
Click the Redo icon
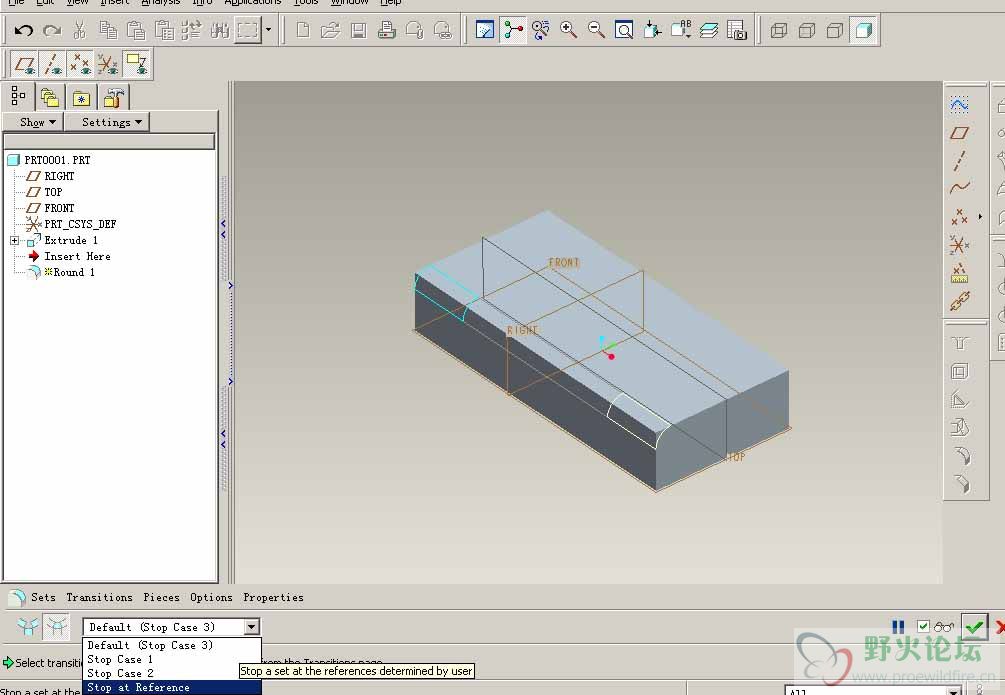pos(52,30)
